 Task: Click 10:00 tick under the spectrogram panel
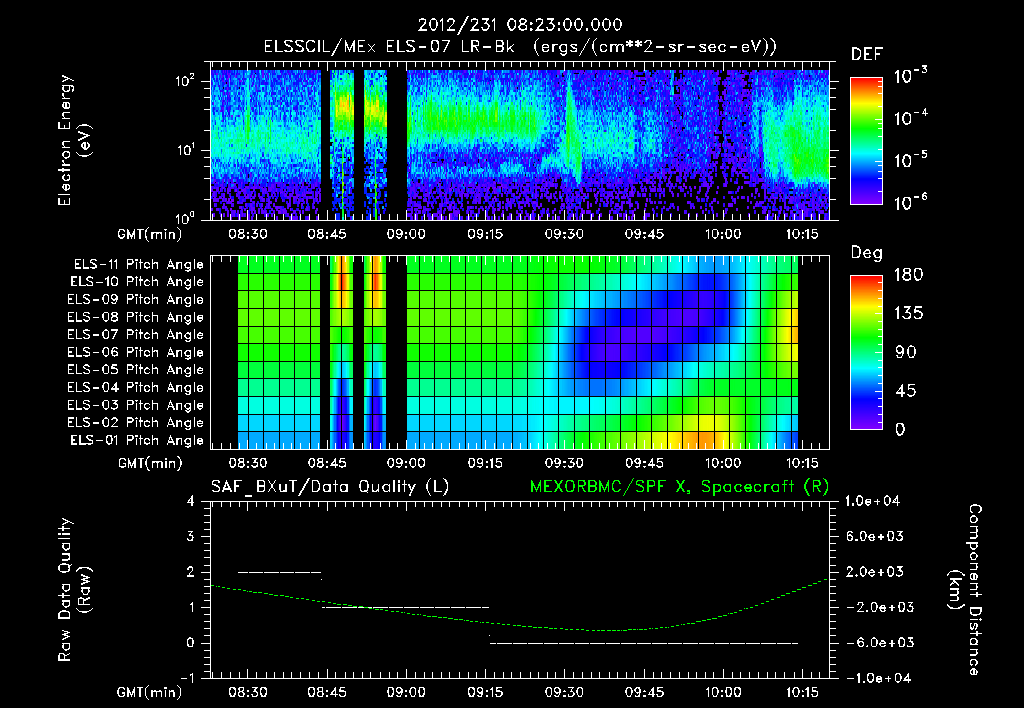point(722,234)
